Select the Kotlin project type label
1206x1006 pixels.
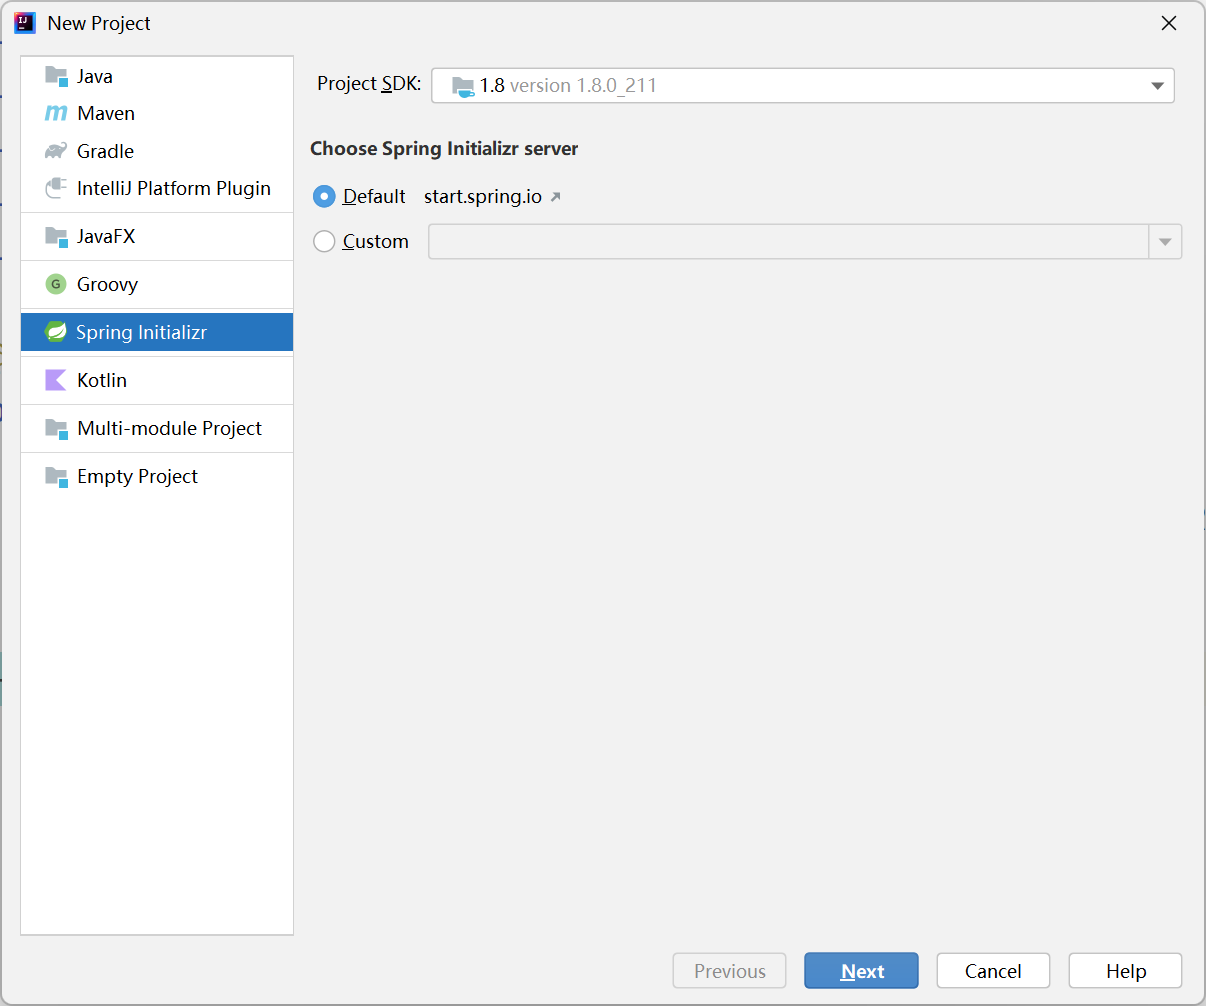click(102, 380)
